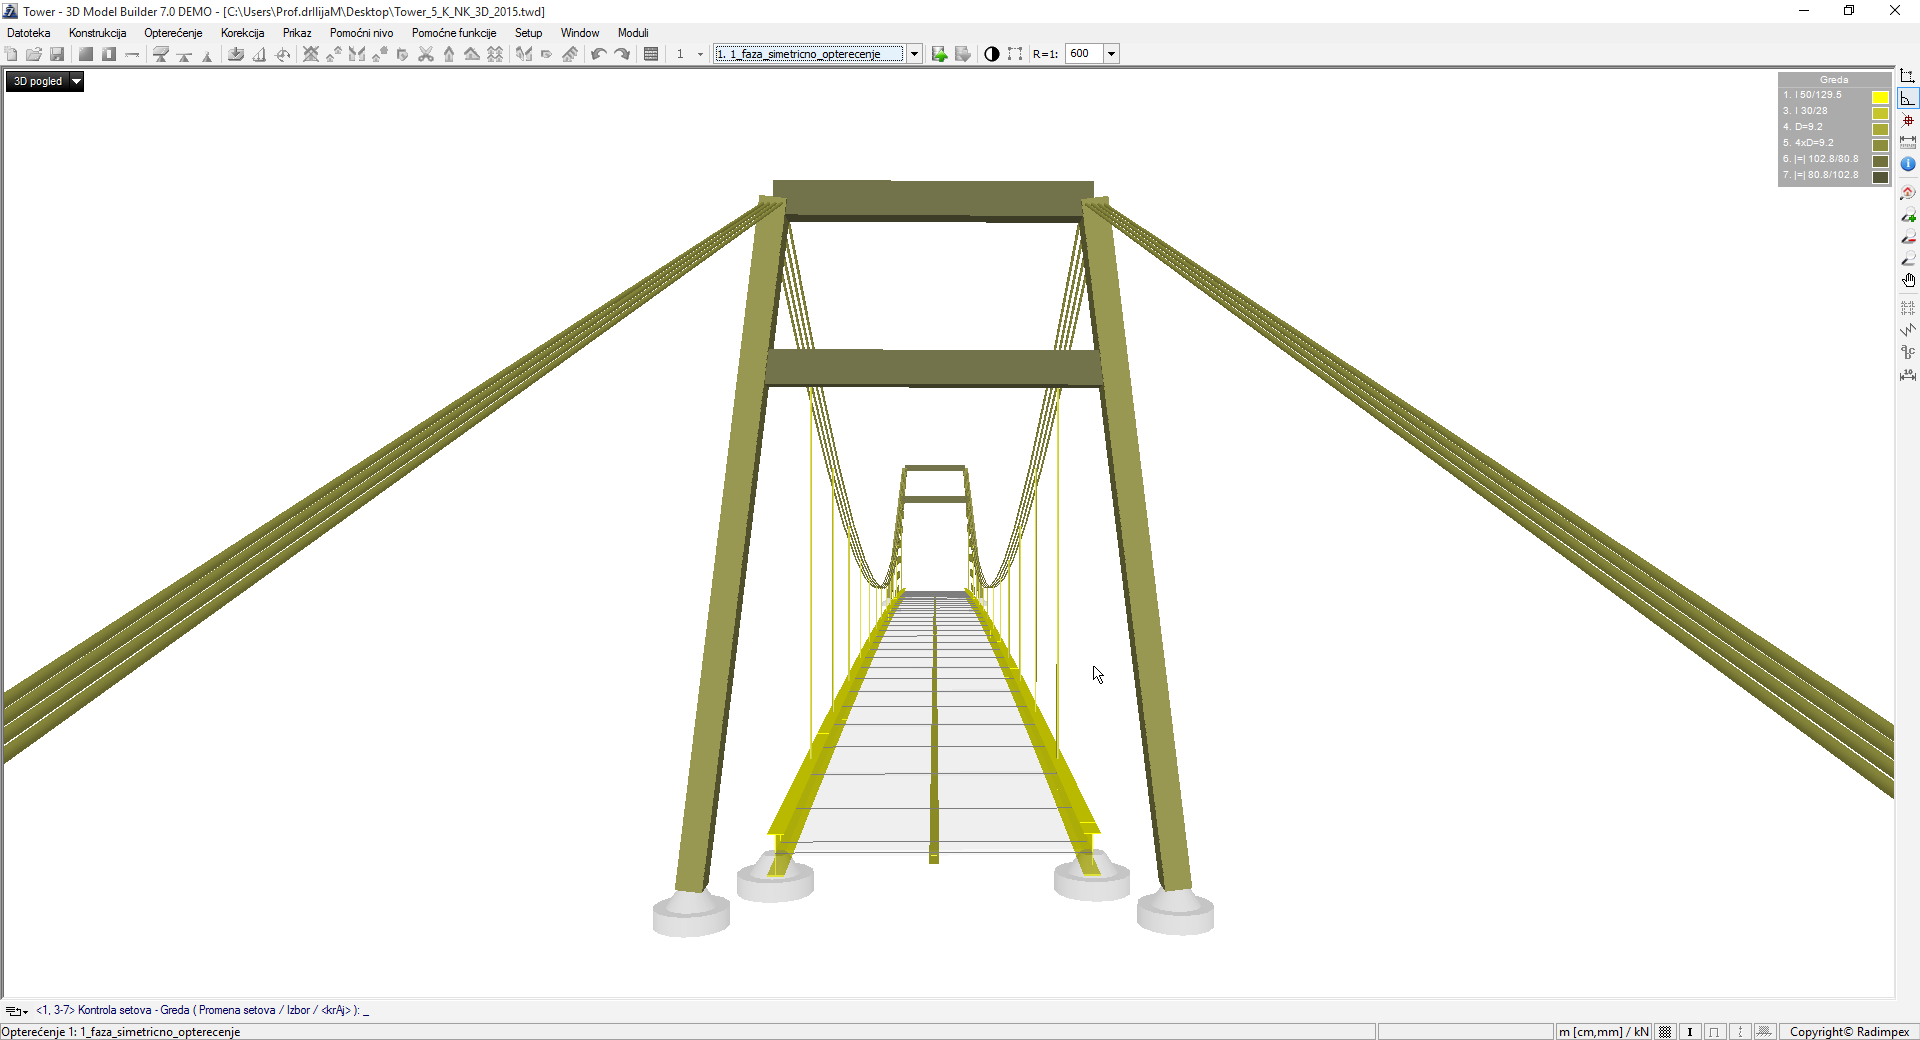Viewport: 1920px width, 1040px height.
Task: Click the Open file folder icon
Action: point(34,54)
